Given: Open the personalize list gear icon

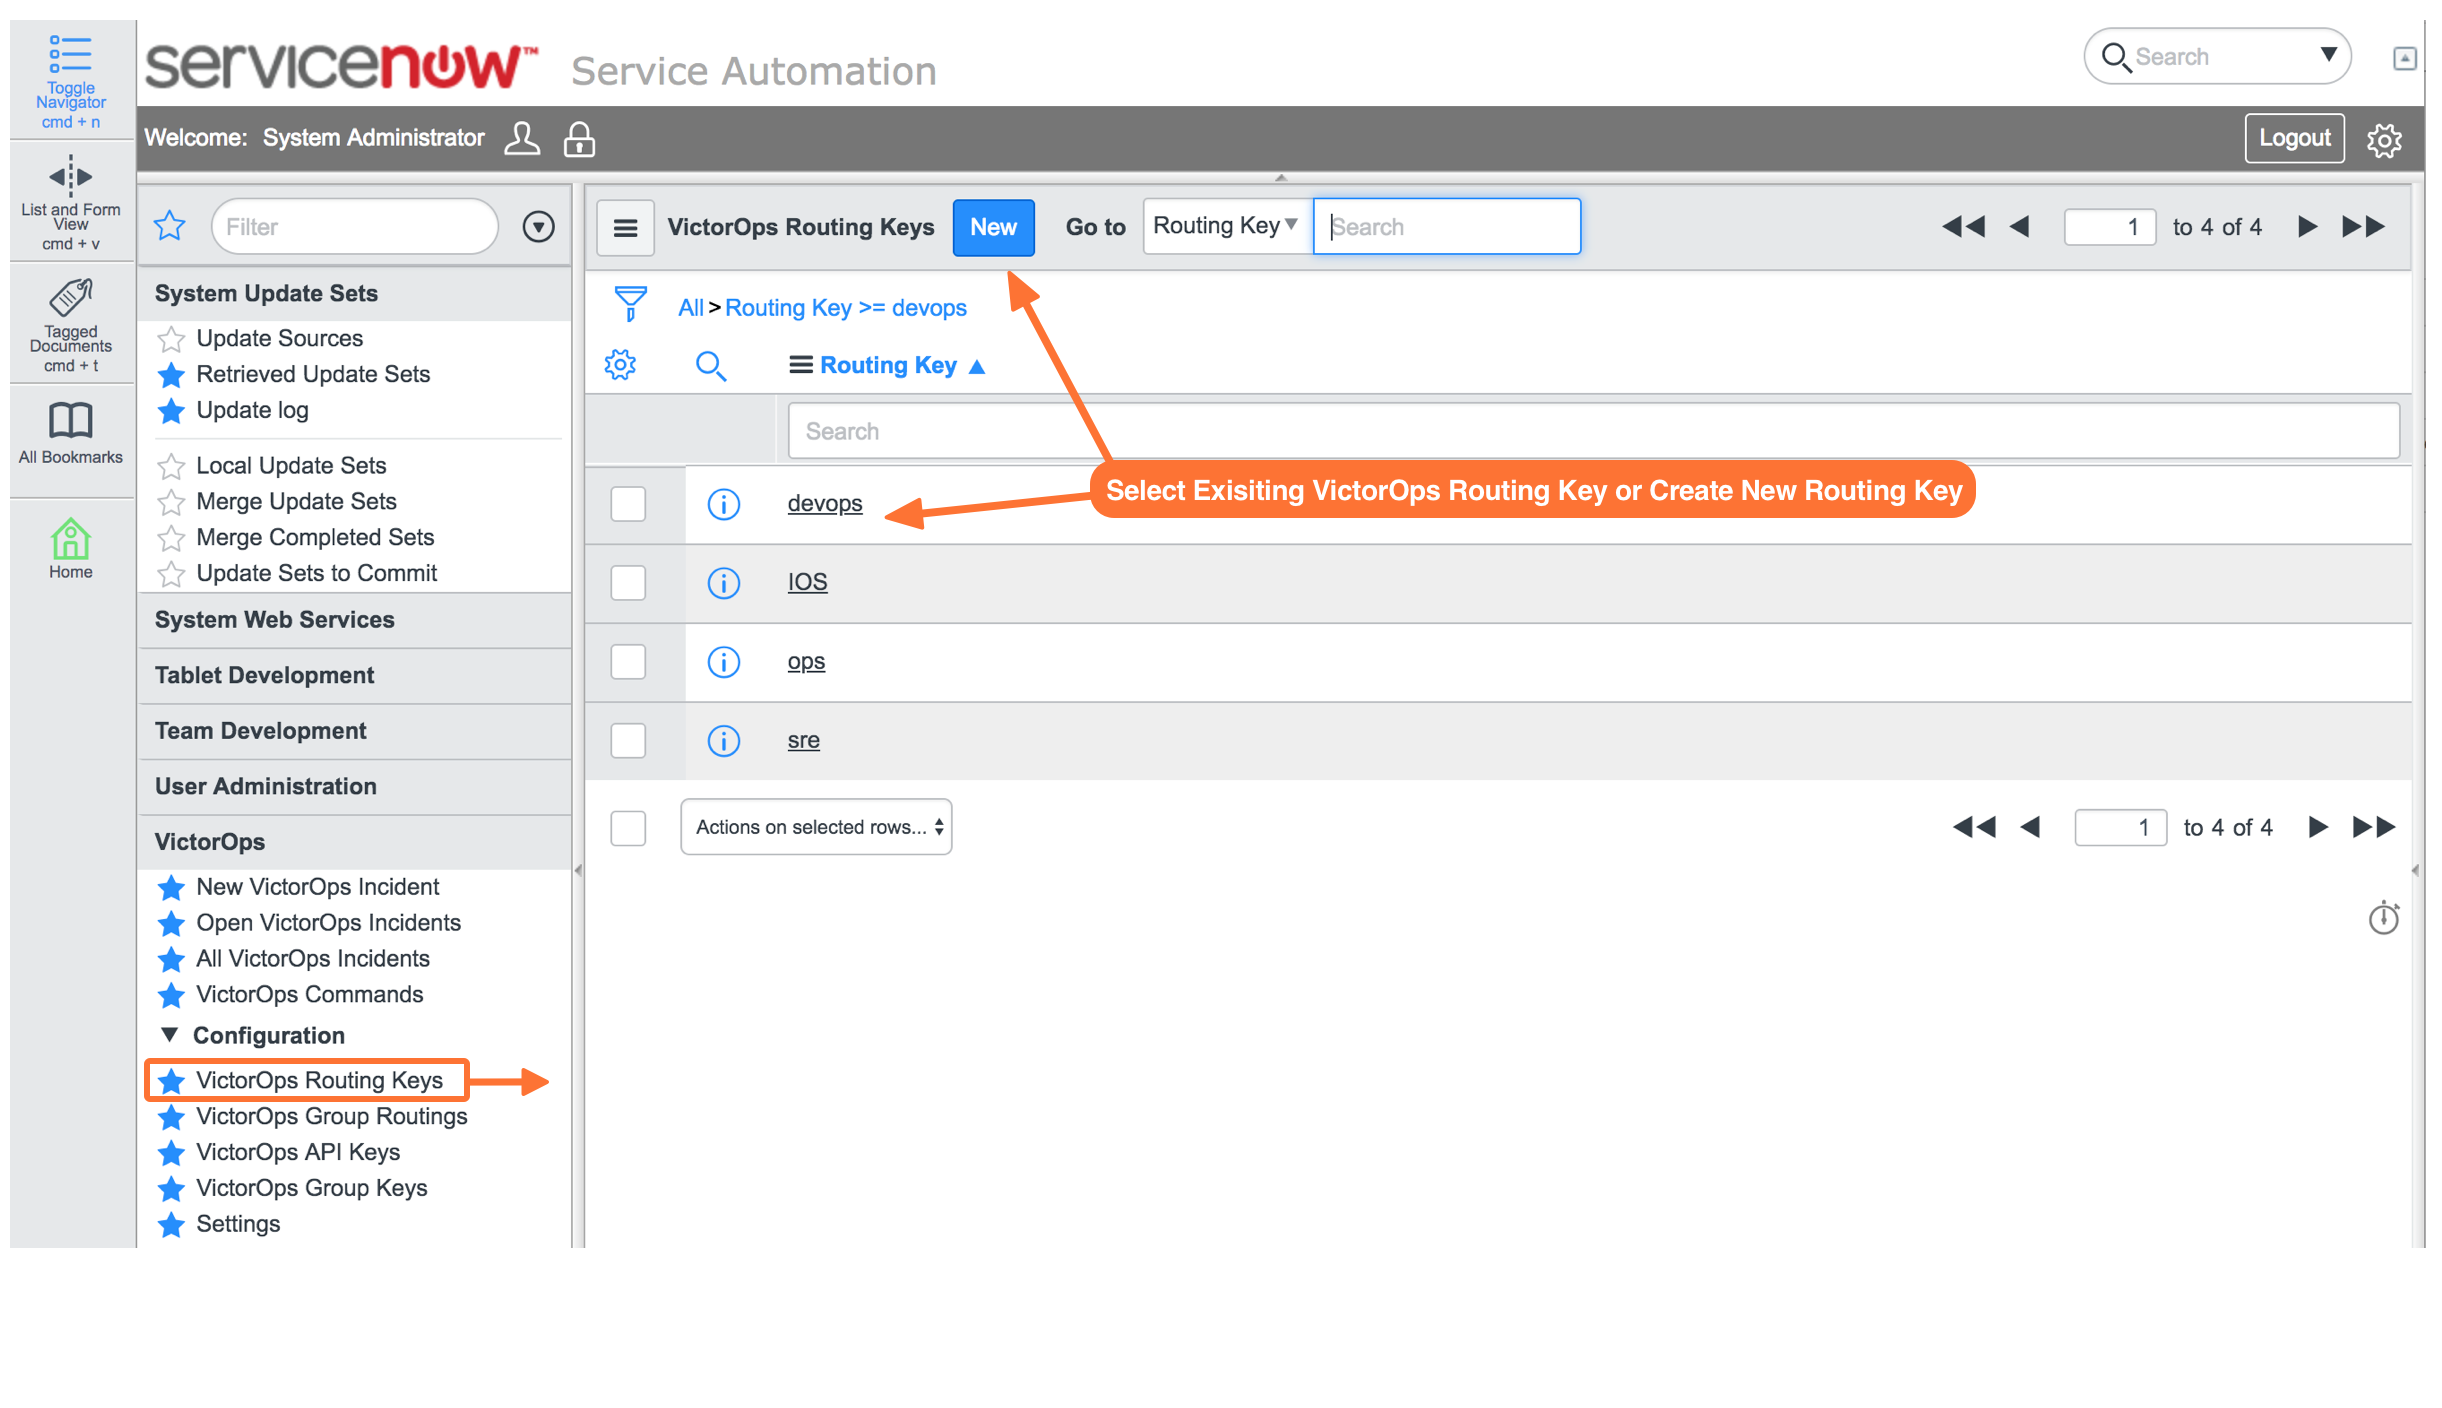Looking at the screenshot, I should click(x=620, y=365).
